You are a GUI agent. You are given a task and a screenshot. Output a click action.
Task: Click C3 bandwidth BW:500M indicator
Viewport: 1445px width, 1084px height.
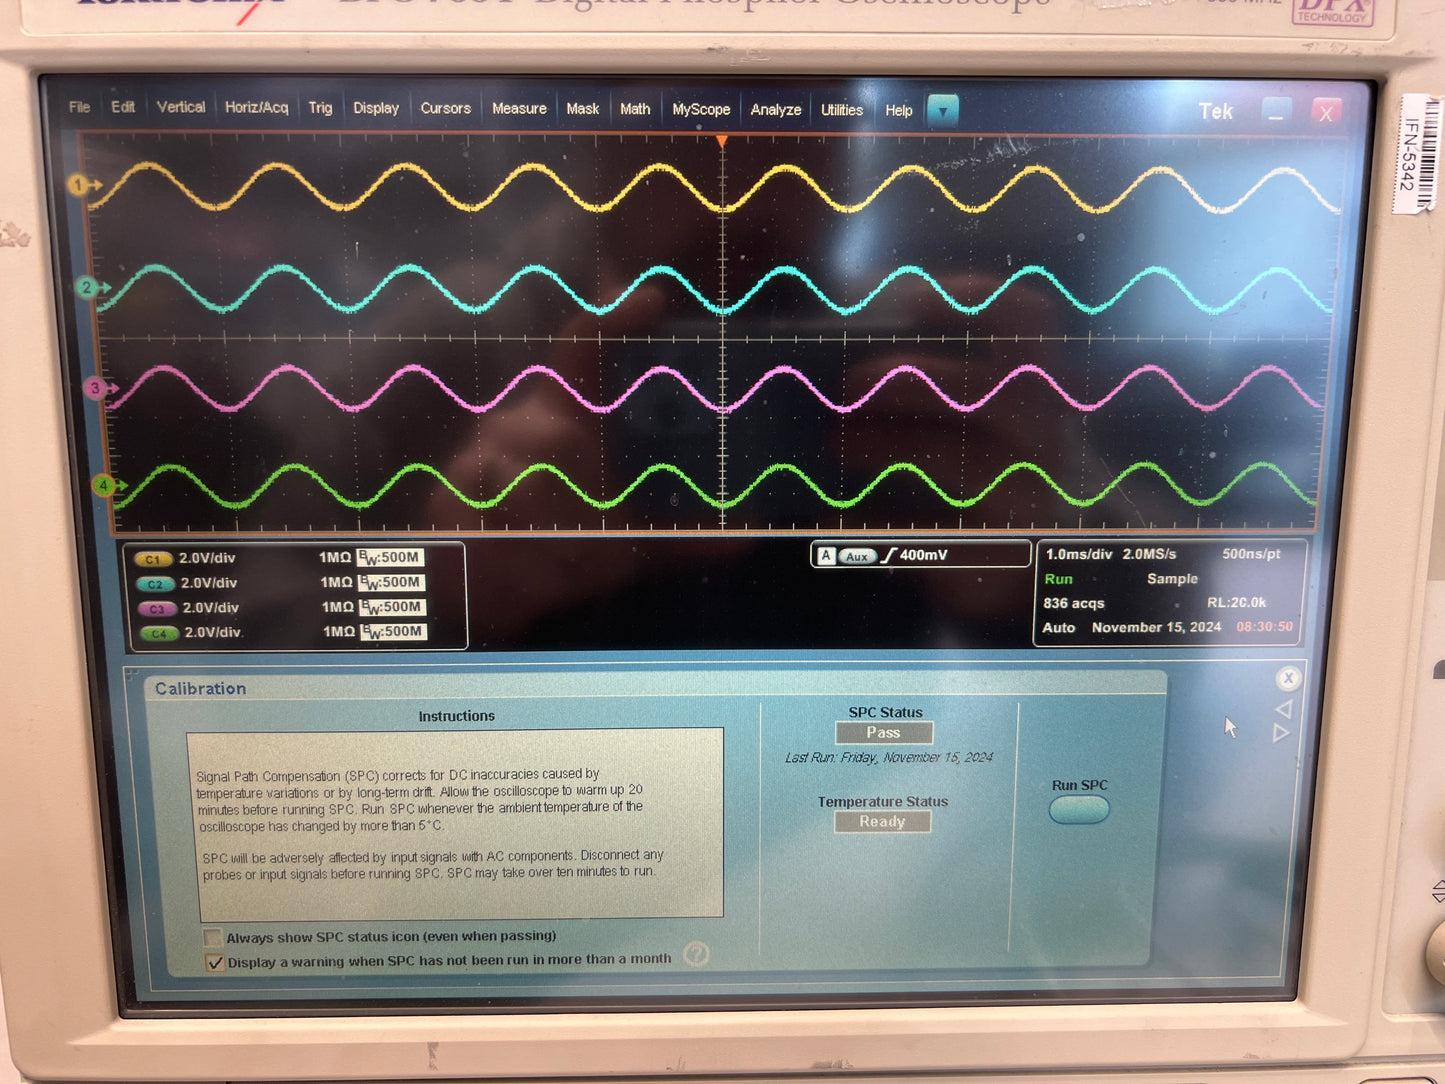[392, 607]
